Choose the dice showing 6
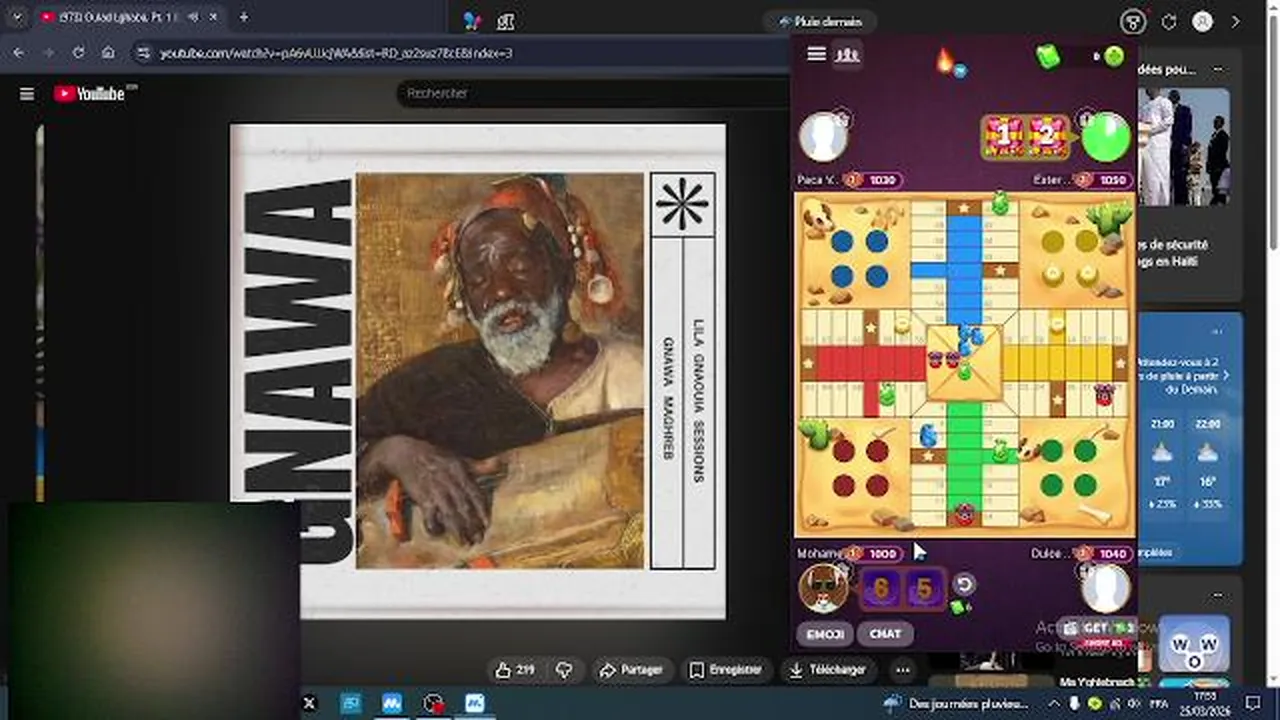Screen dimensions: 1280x720 pos(881,589)
